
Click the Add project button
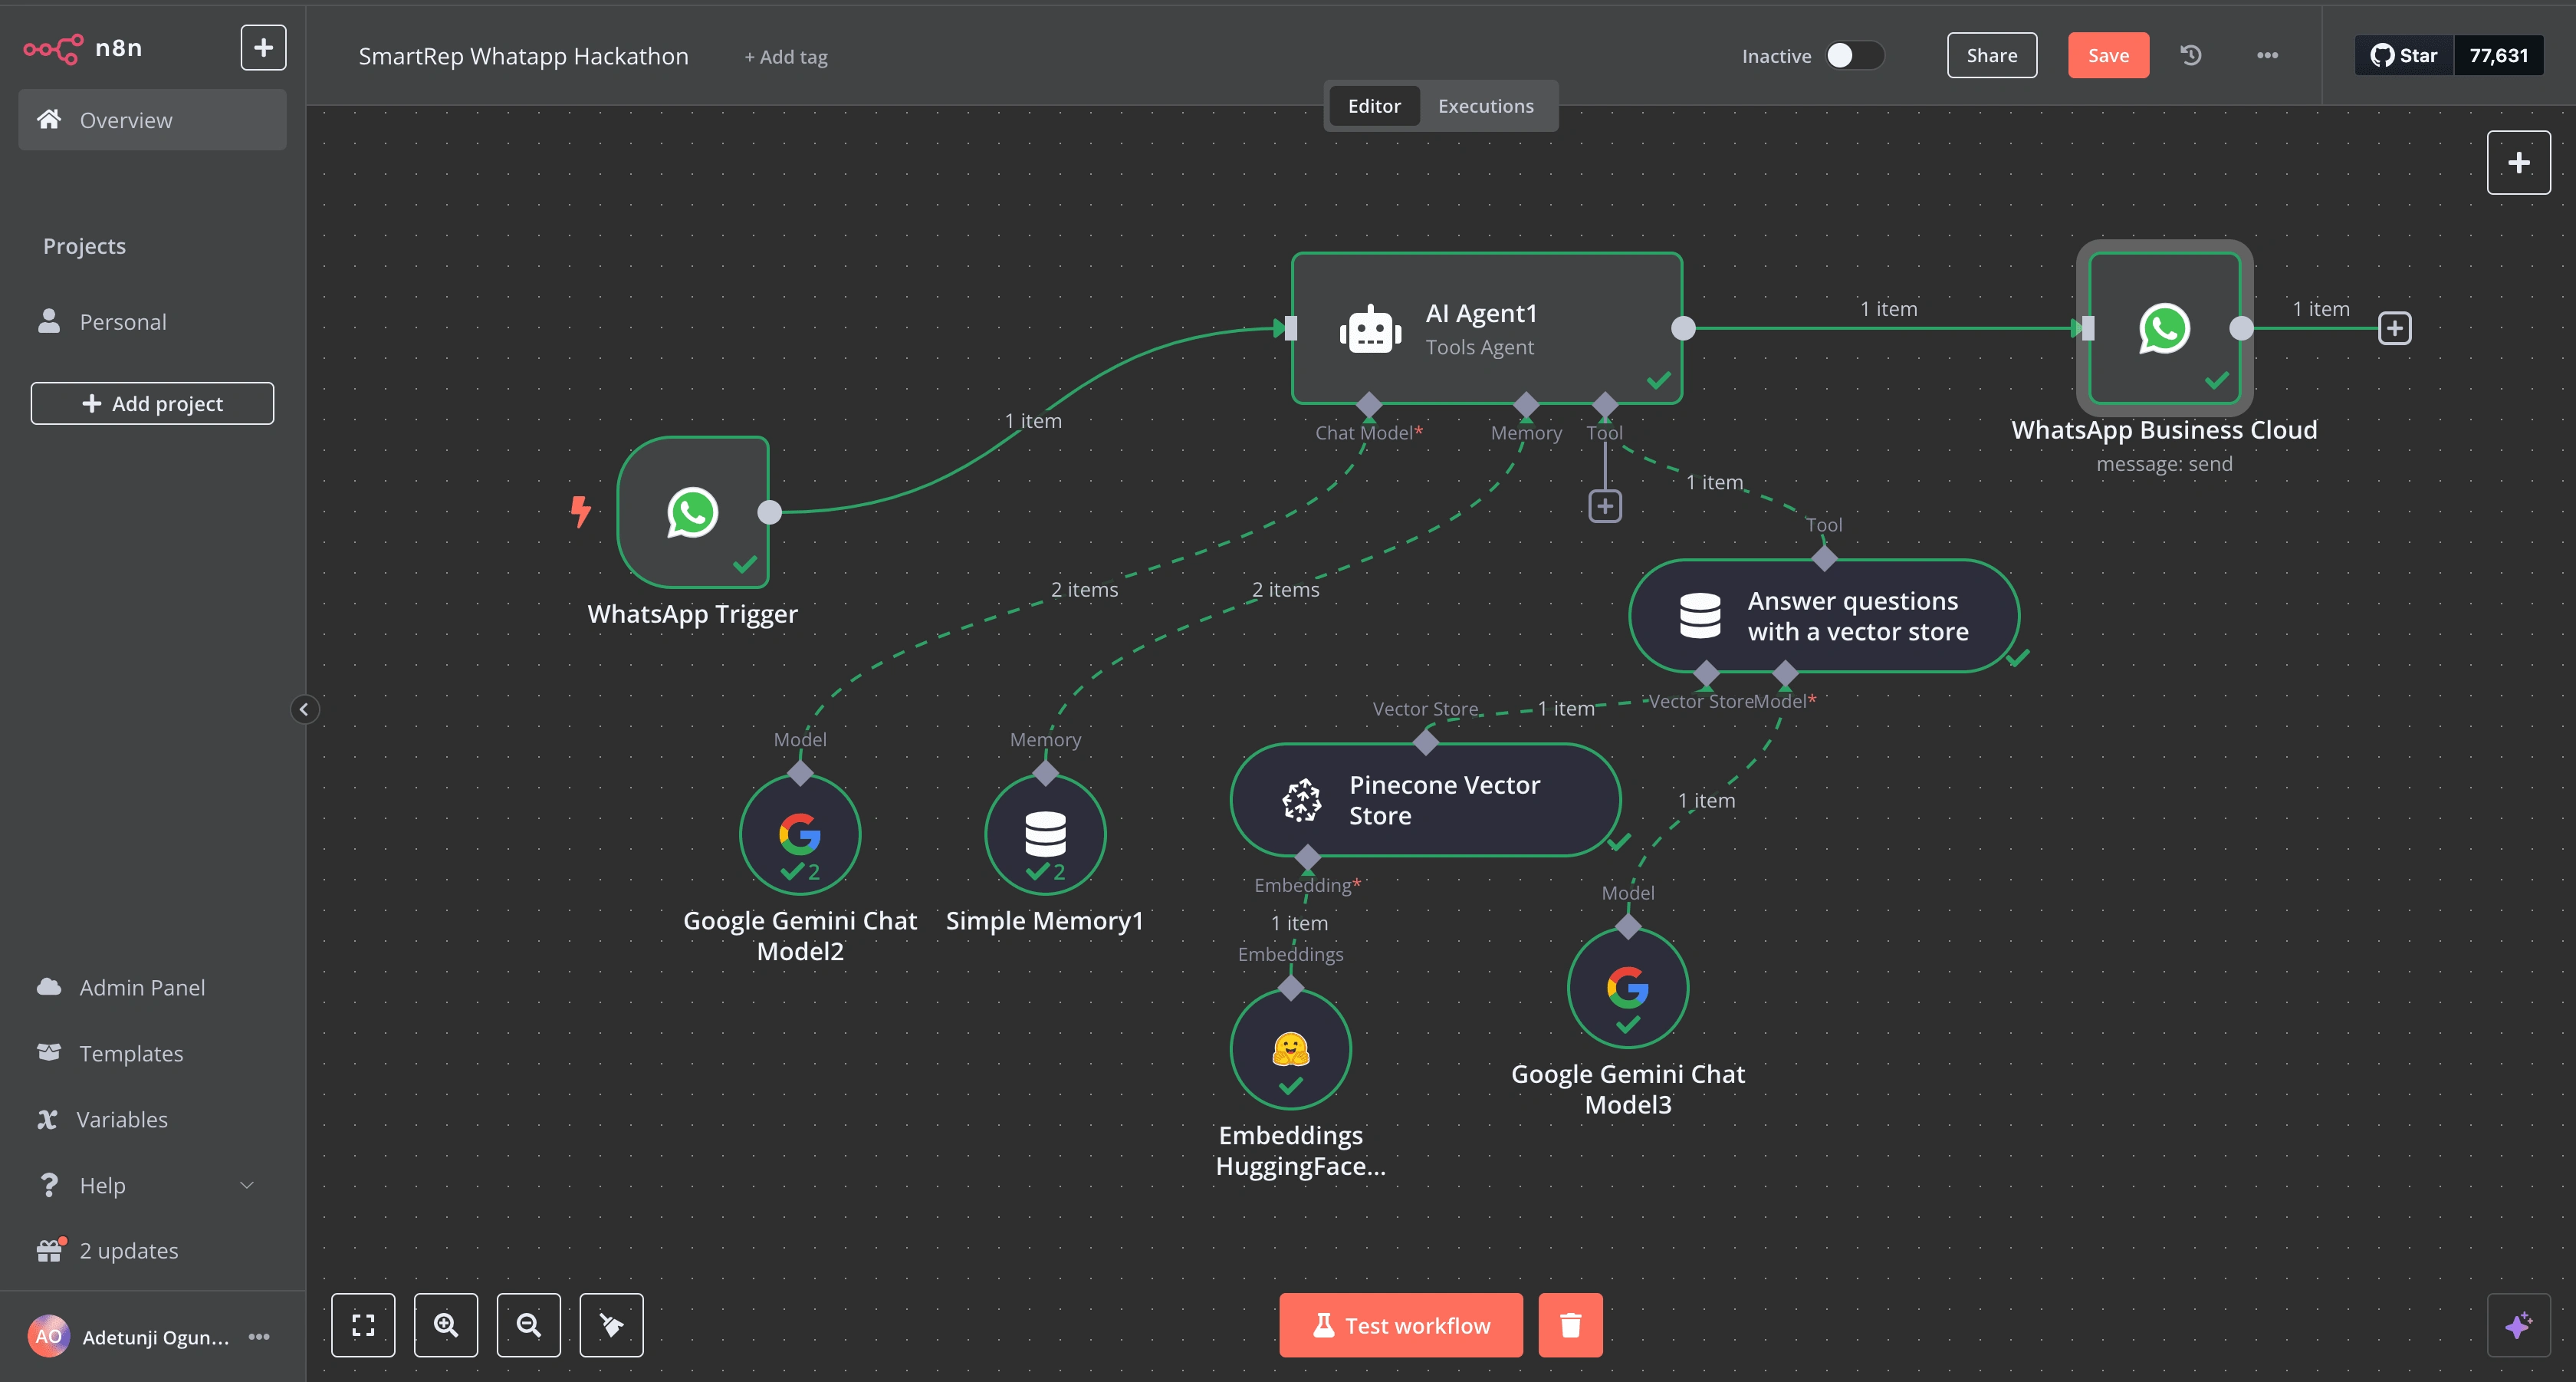coord(152,403)
